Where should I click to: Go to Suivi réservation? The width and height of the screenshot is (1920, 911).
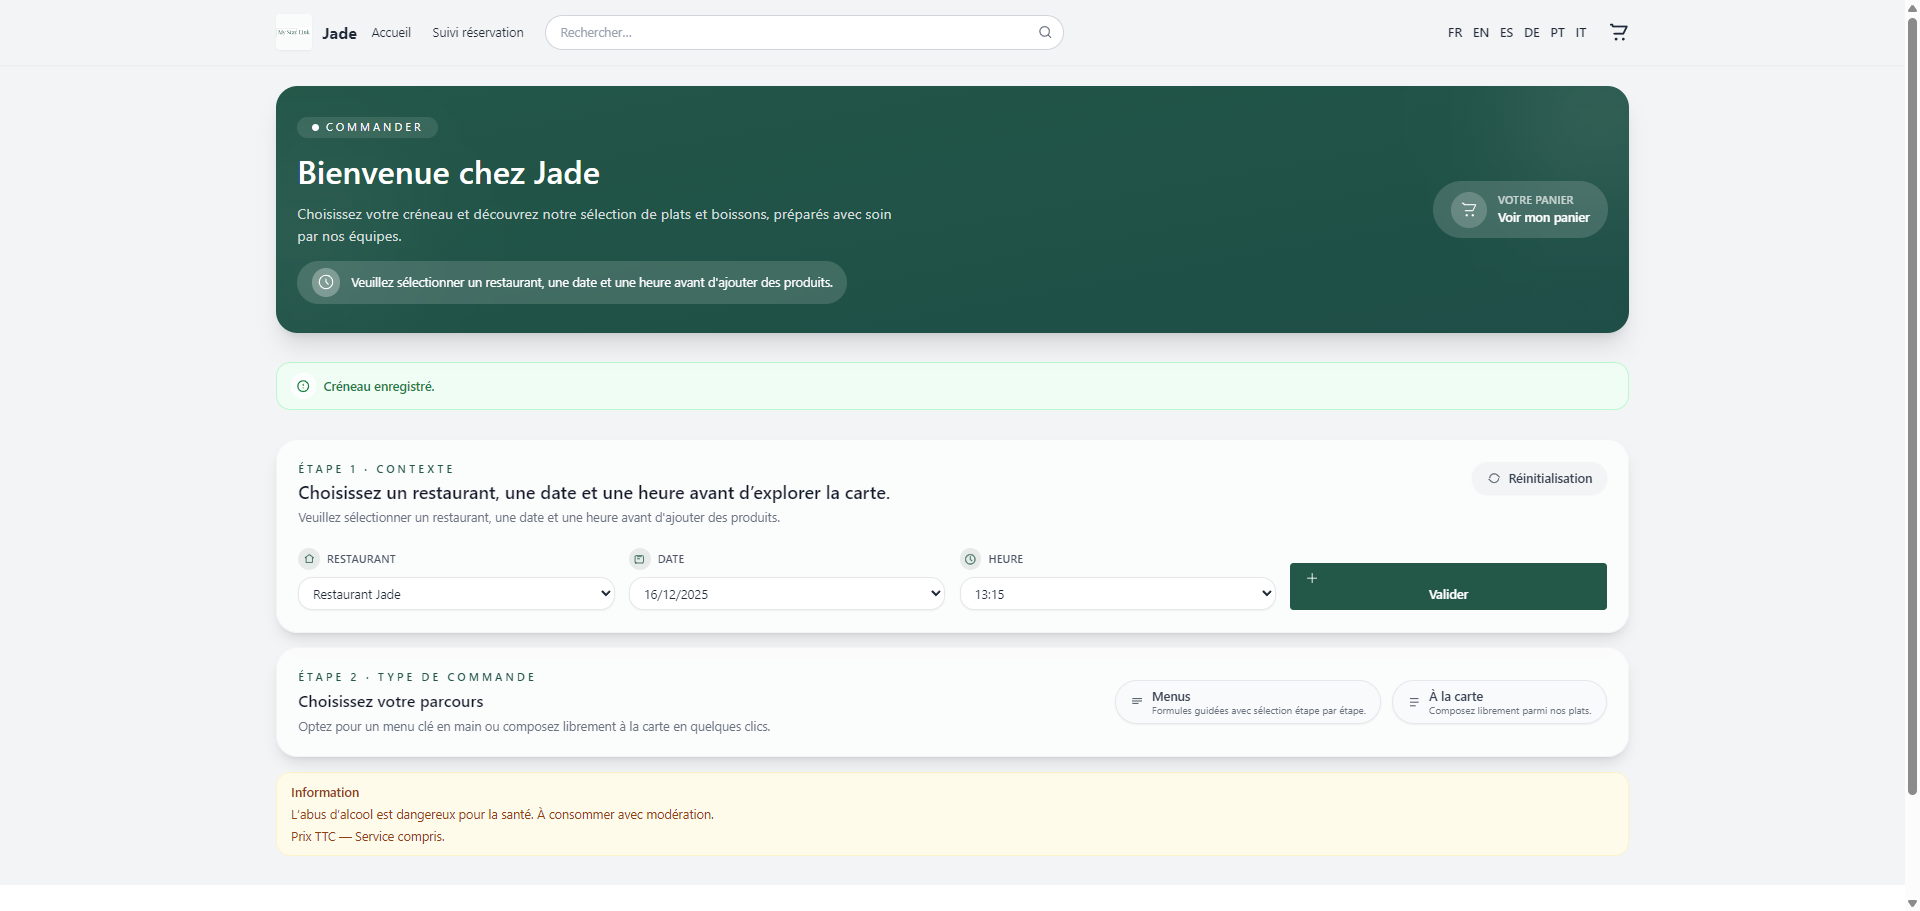478,32
